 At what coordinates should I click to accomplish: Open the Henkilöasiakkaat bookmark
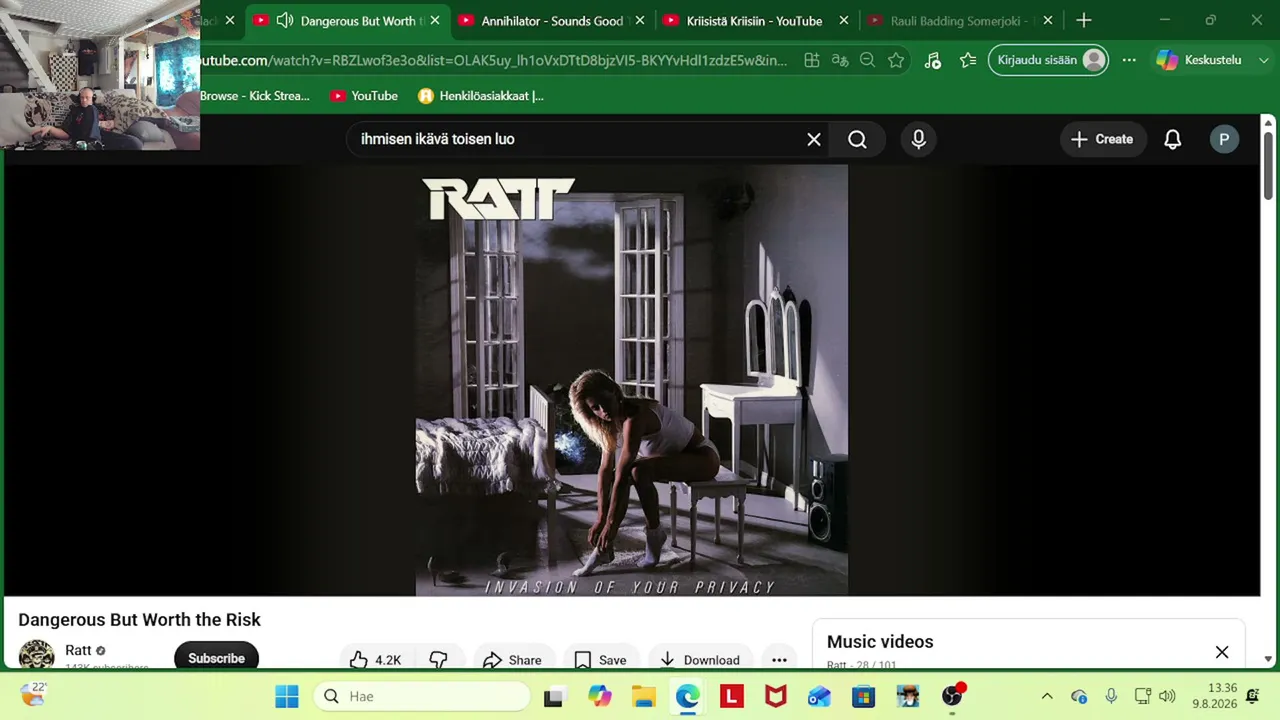pos(481,96)
